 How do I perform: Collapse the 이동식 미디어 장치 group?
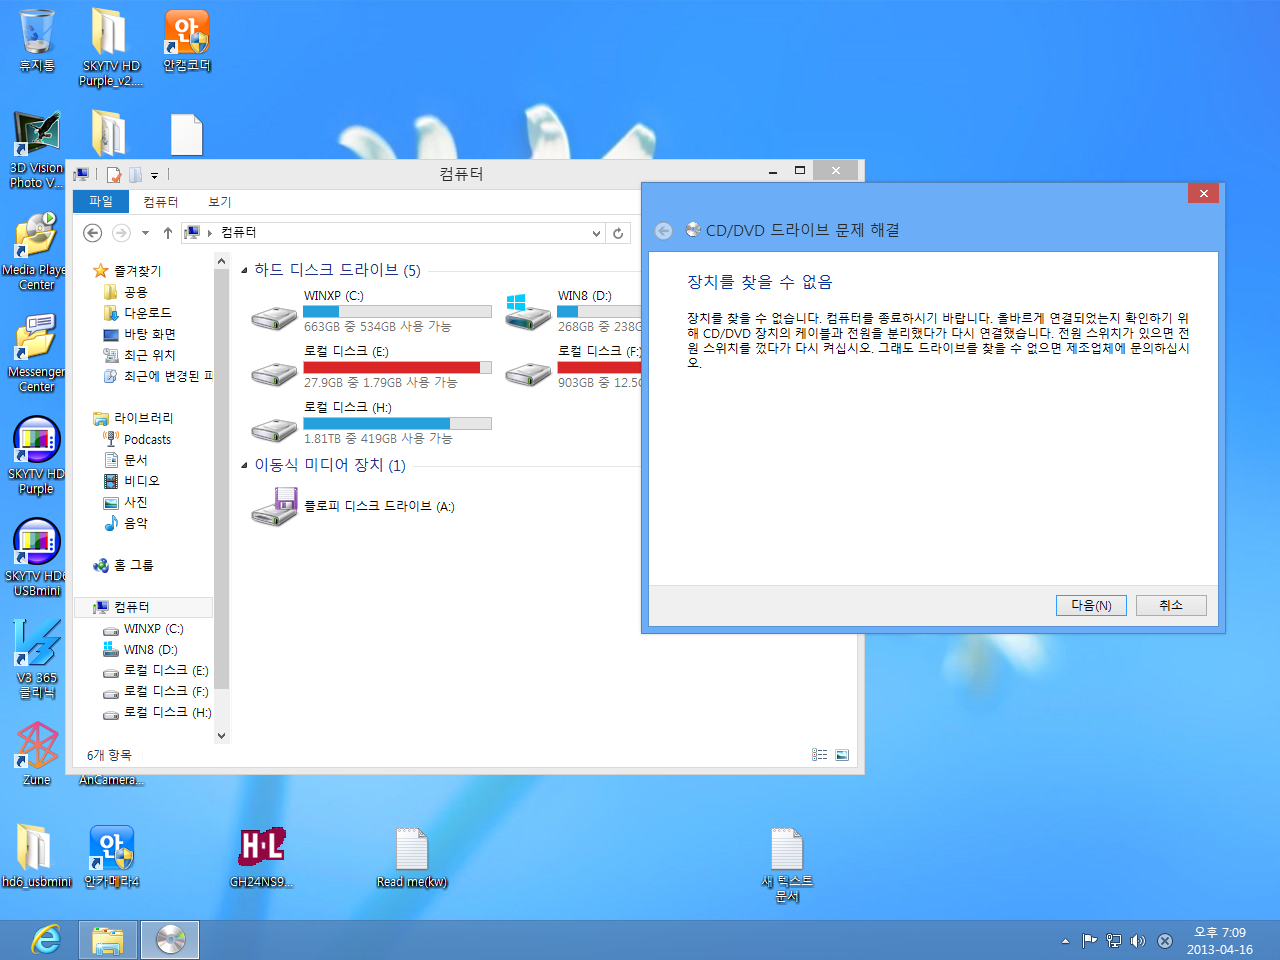coord(245,465)
